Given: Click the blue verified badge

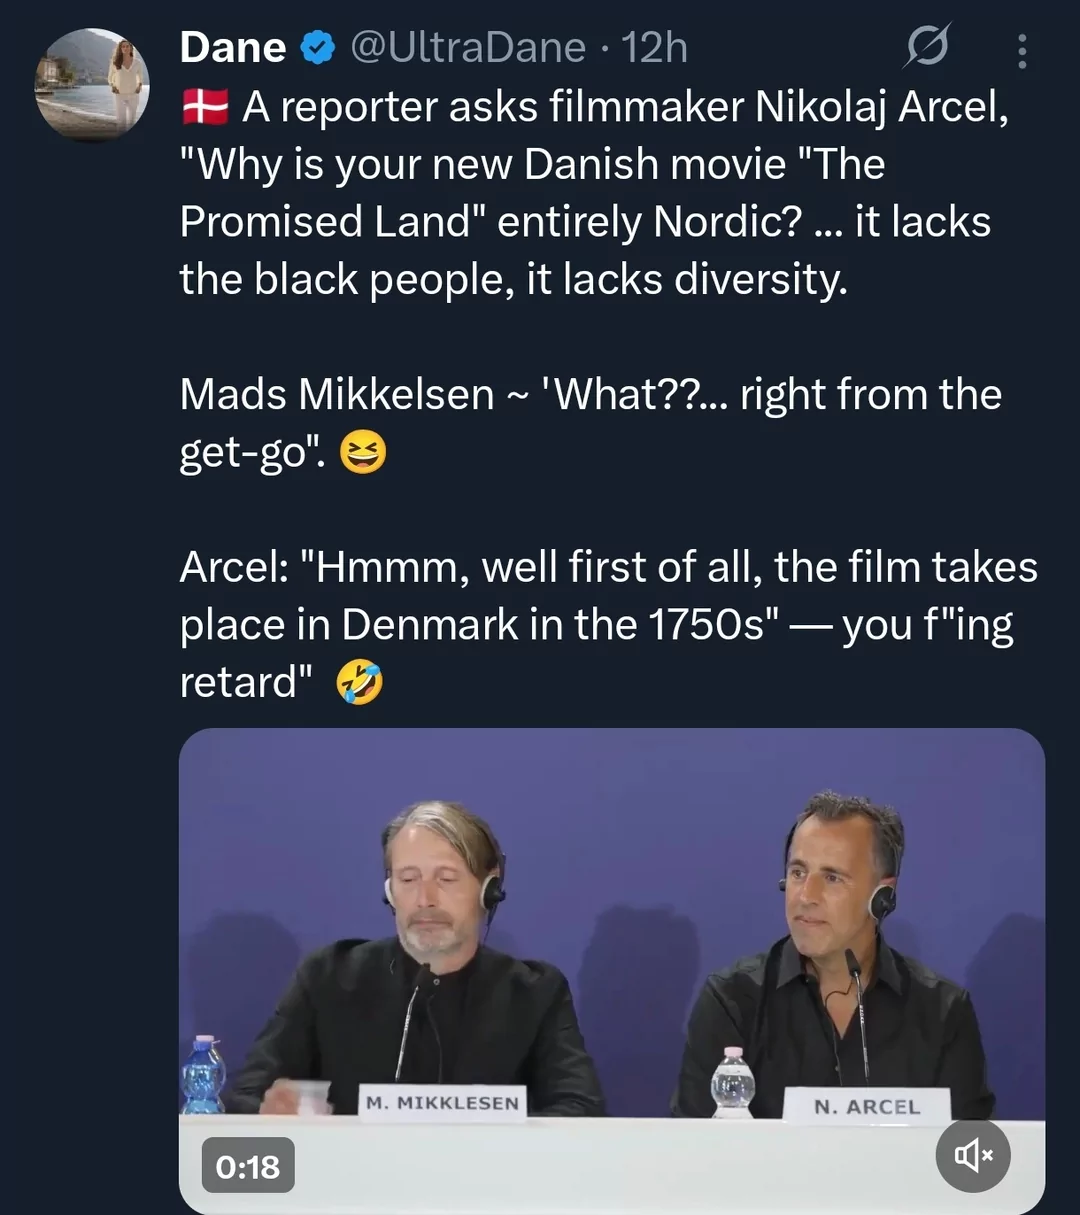Looking at the screenshot, I should pyautogui.click(x=318, y=47).
